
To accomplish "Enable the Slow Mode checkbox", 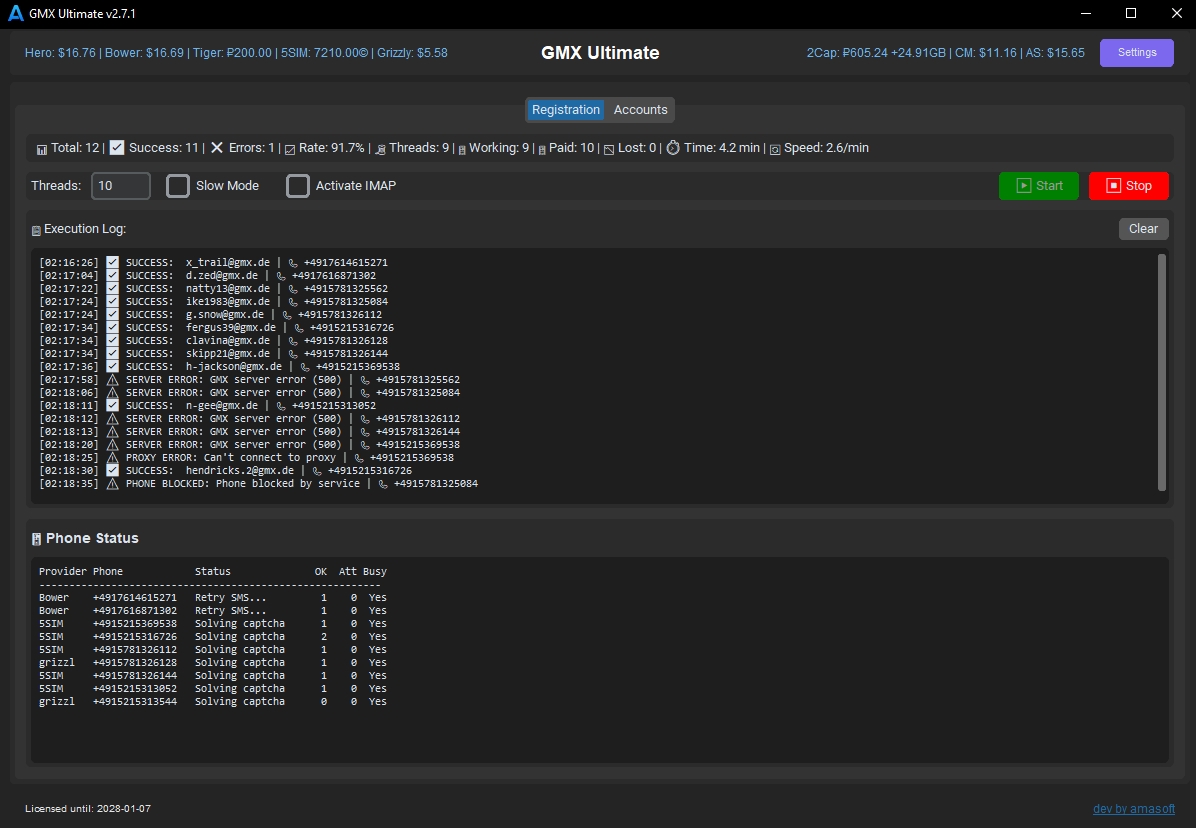I will pos(178,186).
